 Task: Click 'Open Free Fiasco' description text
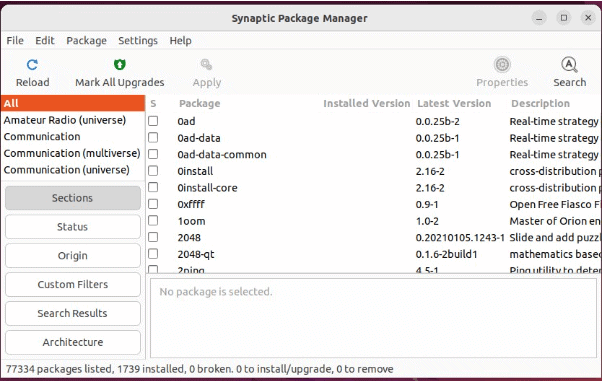[555, 205]
